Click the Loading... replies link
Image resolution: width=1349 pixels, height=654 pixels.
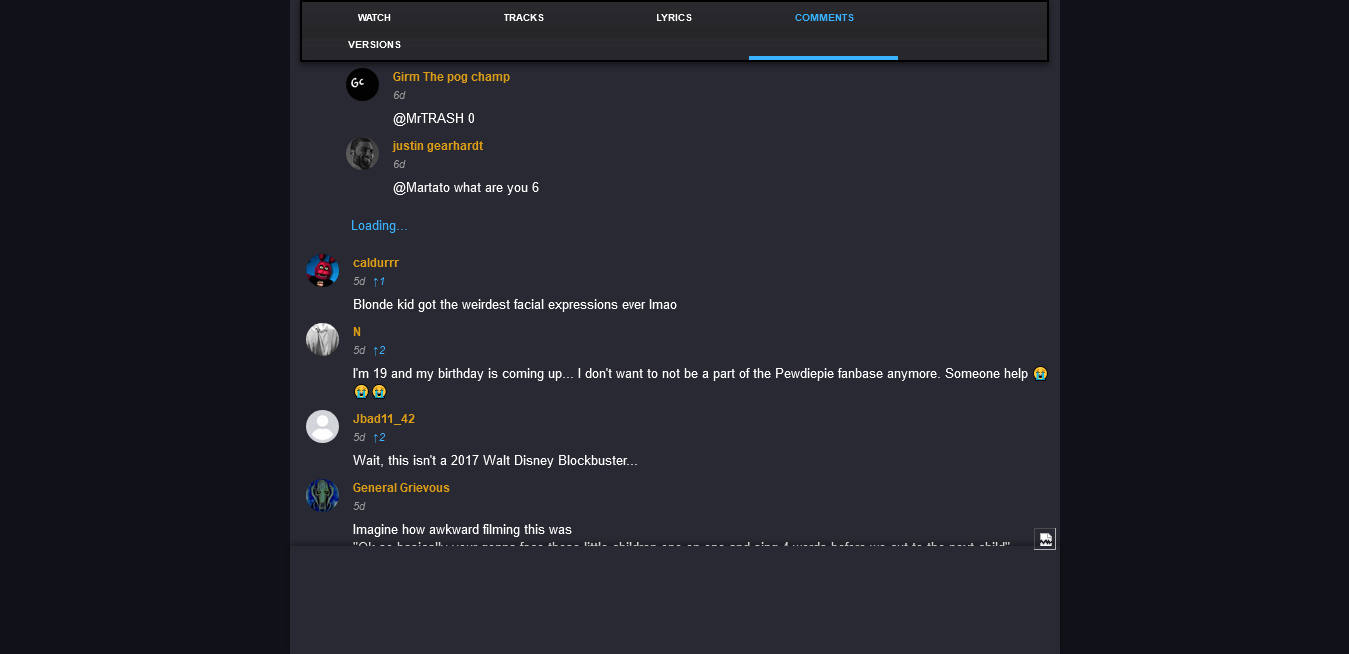379,226
